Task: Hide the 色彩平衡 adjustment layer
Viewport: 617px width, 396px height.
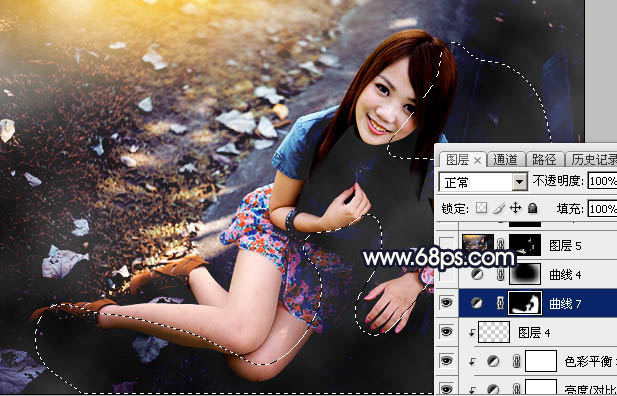Action: pyautogui.click(x=446, y=361)
